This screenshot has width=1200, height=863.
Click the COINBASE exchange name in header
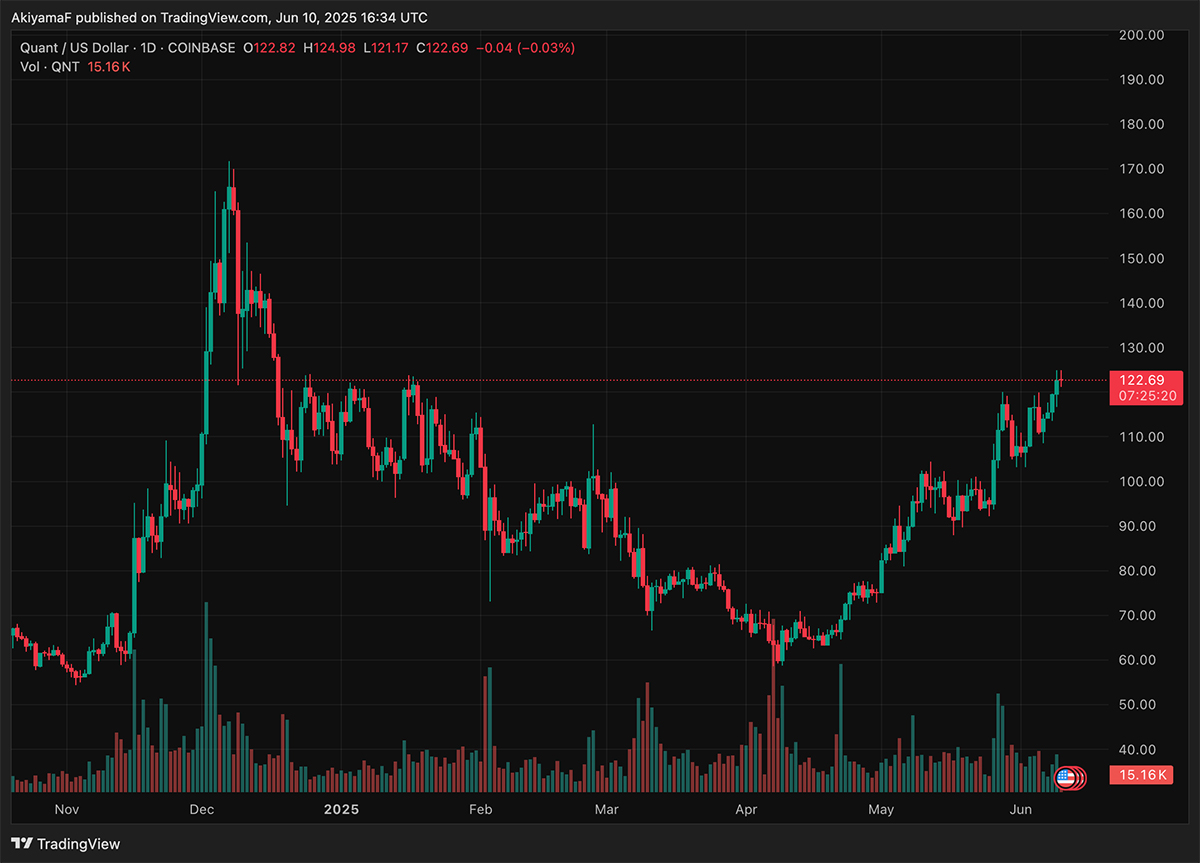(x=204, y=48)
